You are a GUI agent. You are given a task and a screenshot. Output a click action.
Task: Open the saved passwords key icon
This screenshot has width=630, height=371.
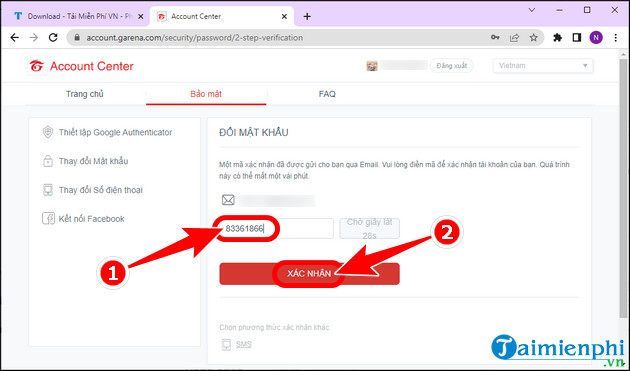(495, 38)
